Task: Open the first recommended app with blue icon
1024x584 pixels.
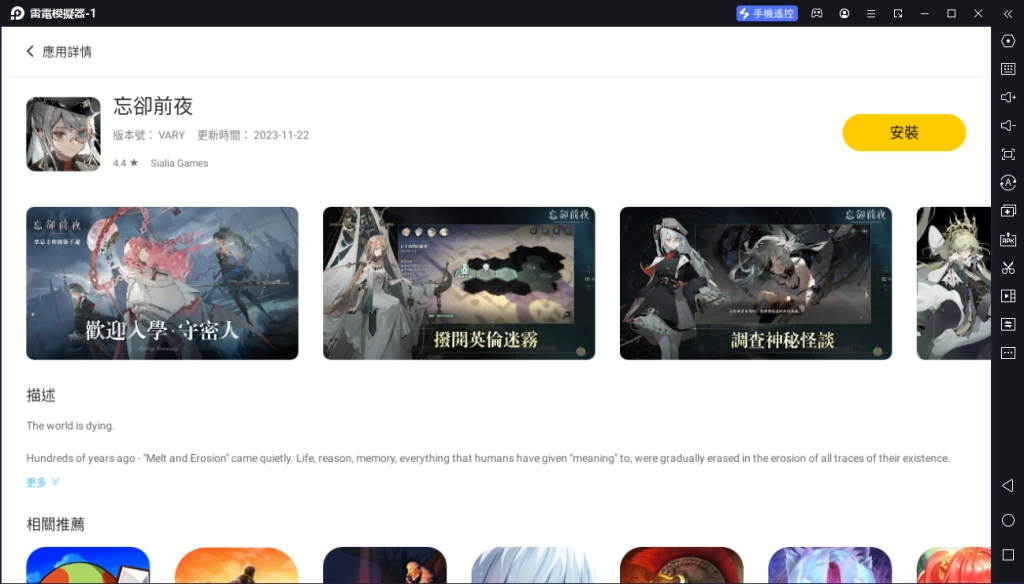Action: (x=88, y=565)
